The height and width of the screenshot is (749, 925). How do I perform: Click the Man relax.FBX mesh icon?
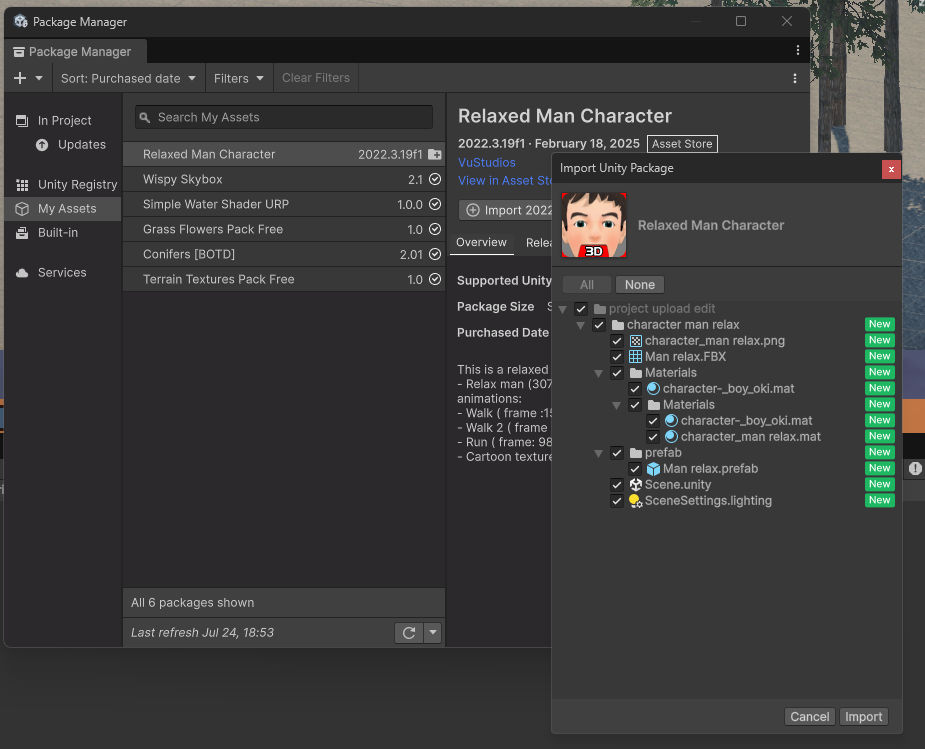click(635, 357)
